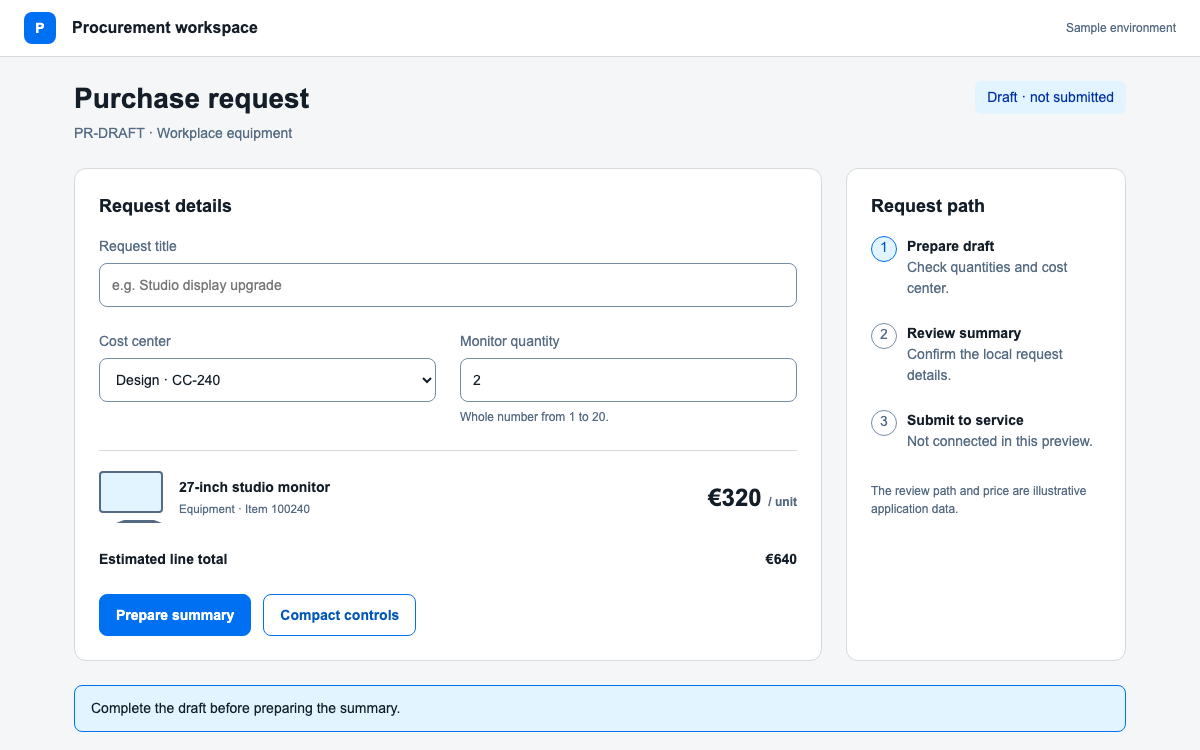1200x750 pixels.
Task: Click the €320 unit price
Action: point(735,498)
